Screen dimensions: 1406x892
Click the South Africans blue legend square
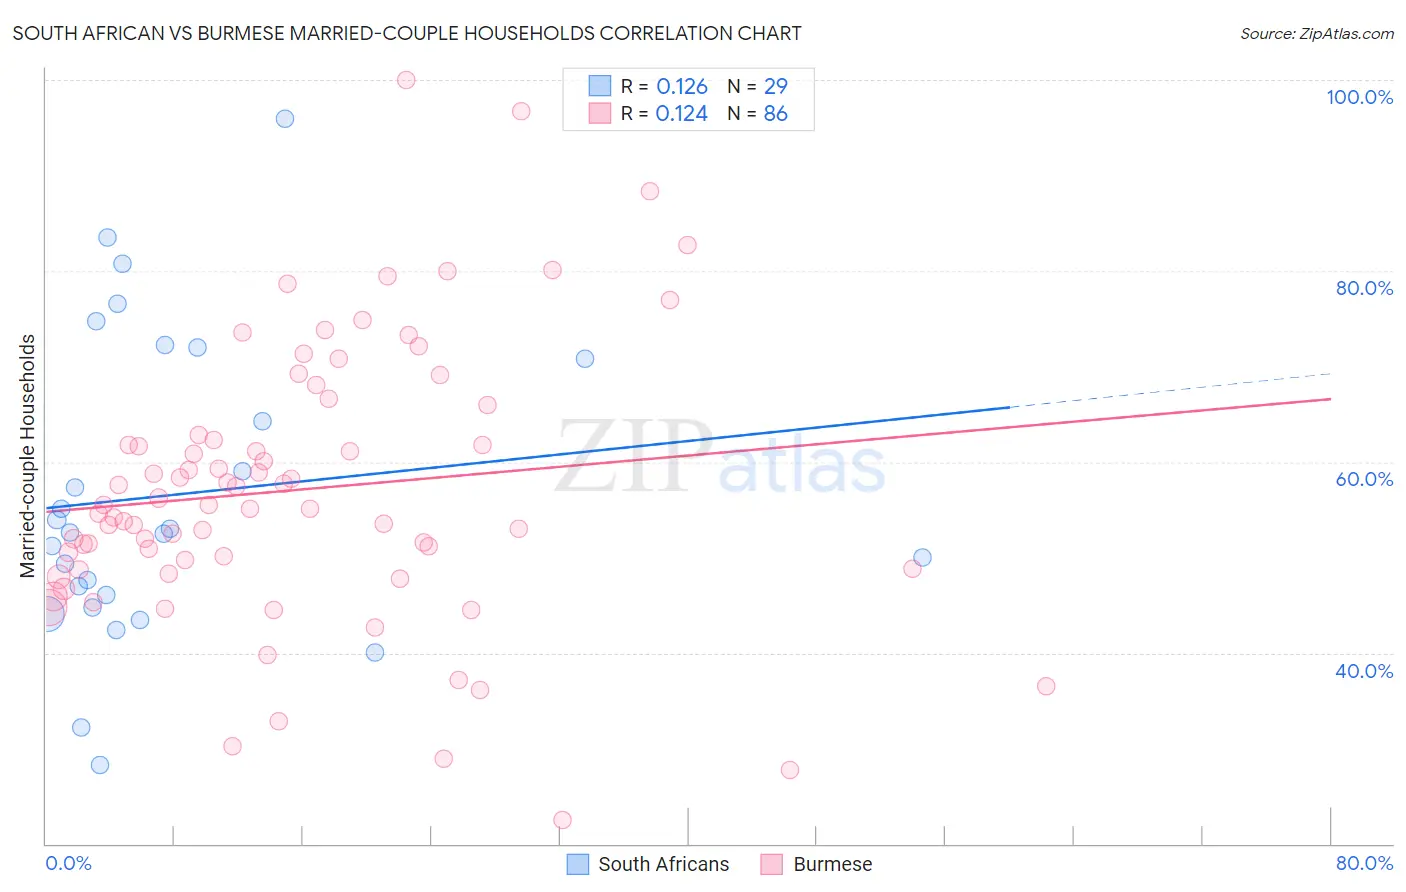(x=578, y=864)
